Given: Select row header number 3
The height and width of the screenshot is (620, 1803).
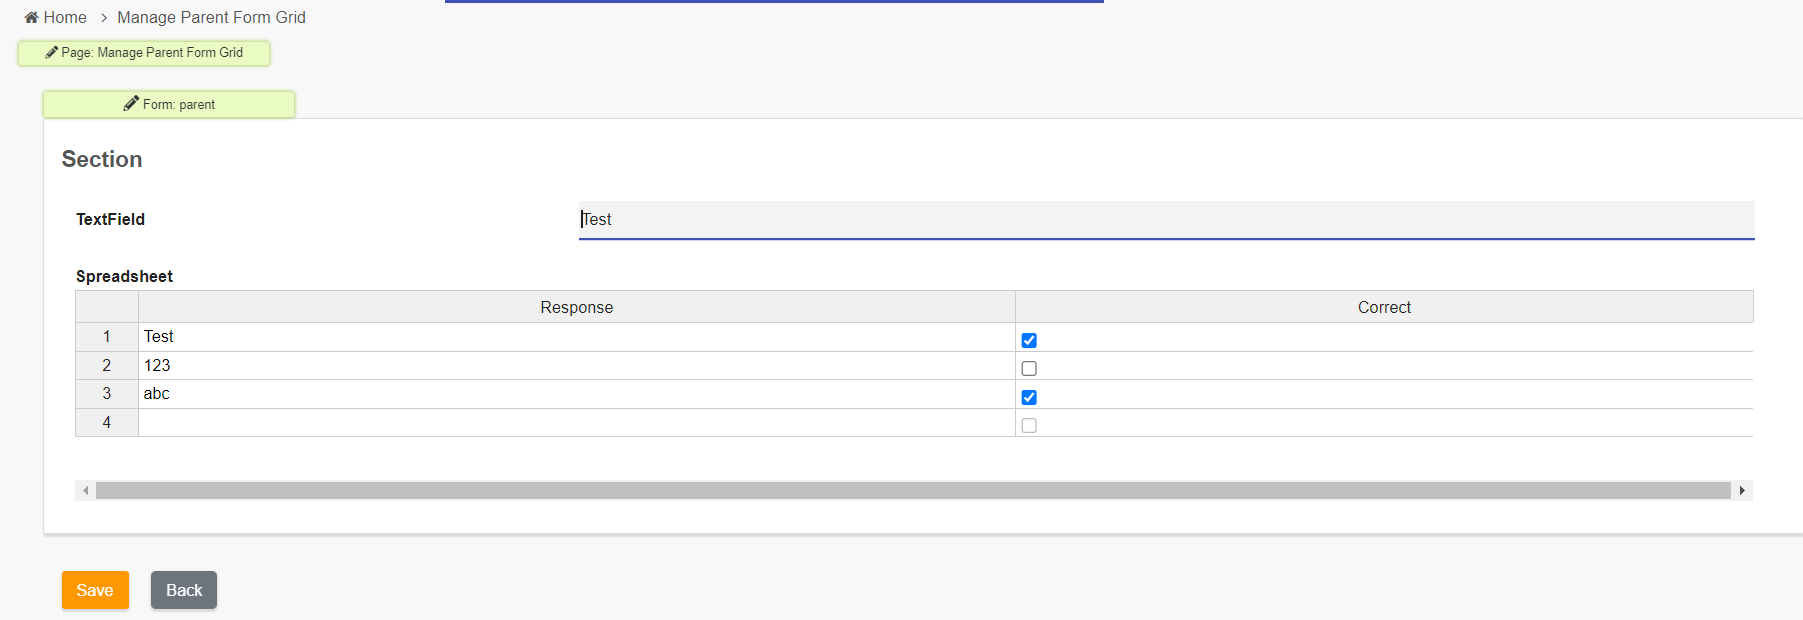Looking at the screenshot, I should (107, 394).
